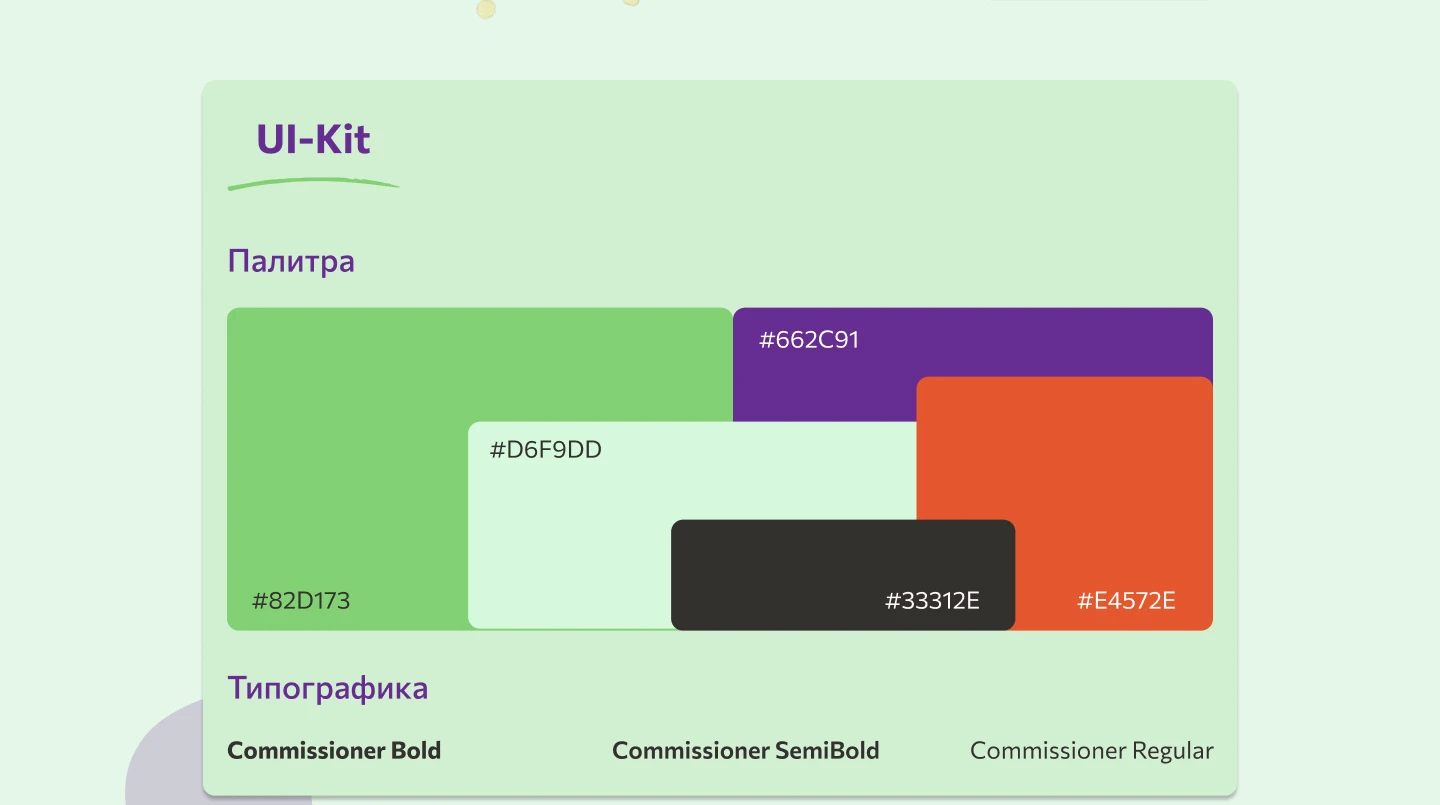Click the UI-Kit title
Screen dimensions: 1440x805
(313, 139)
